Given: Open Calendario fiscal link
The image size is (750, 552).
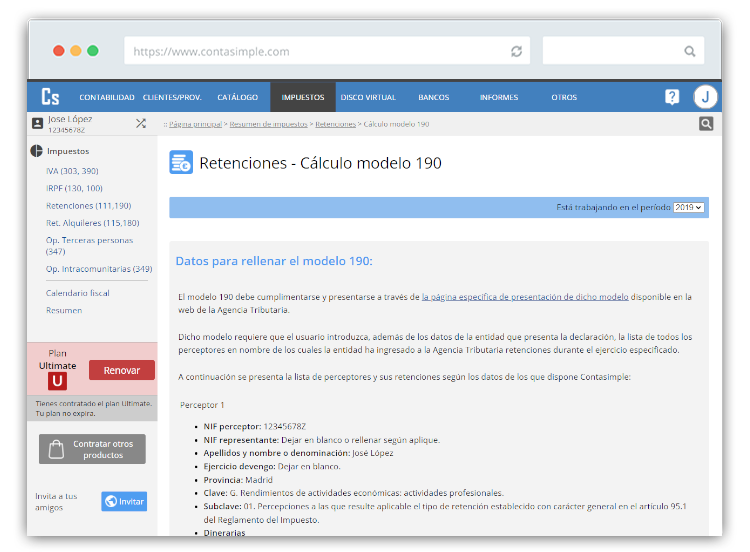Looking at the screenshot, I should [x=78, y=293].
